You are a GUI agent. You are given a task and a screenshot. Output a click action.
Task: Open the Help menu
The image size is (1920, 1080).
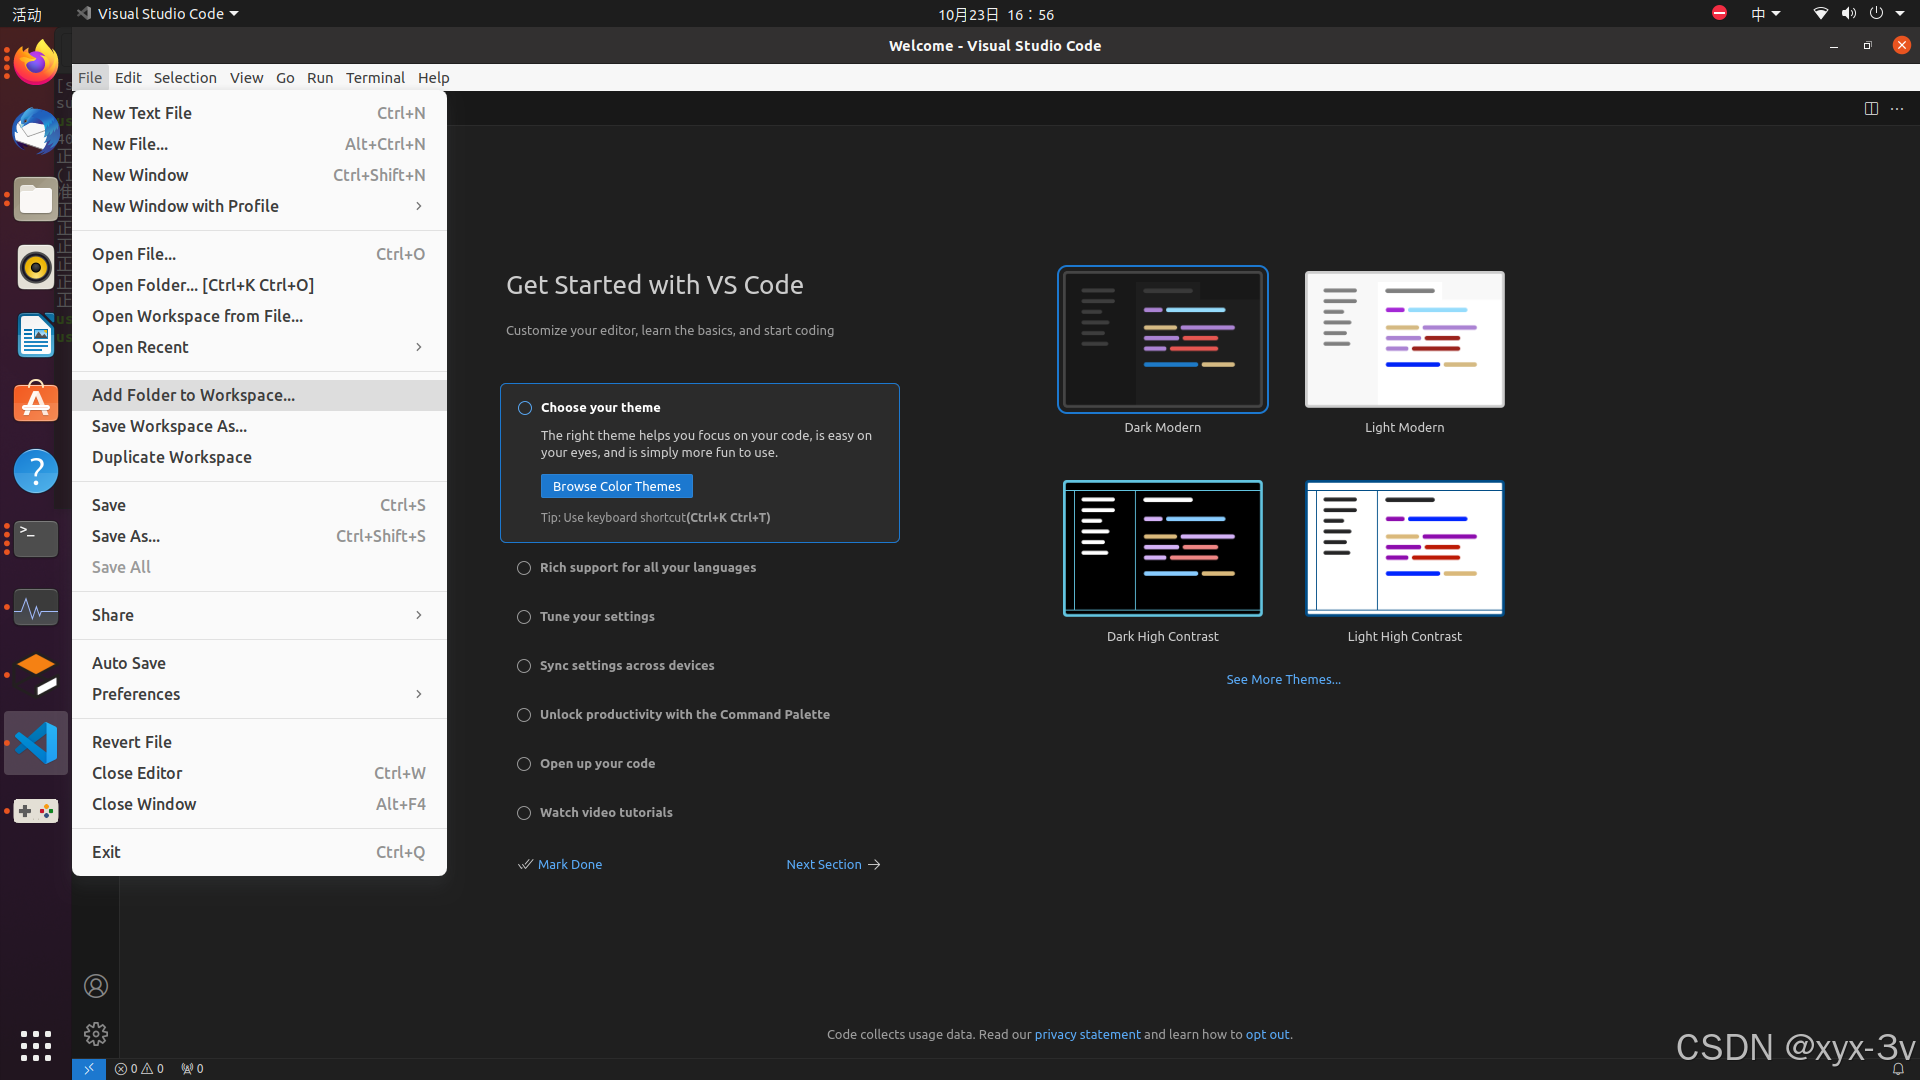pos(433,78)
